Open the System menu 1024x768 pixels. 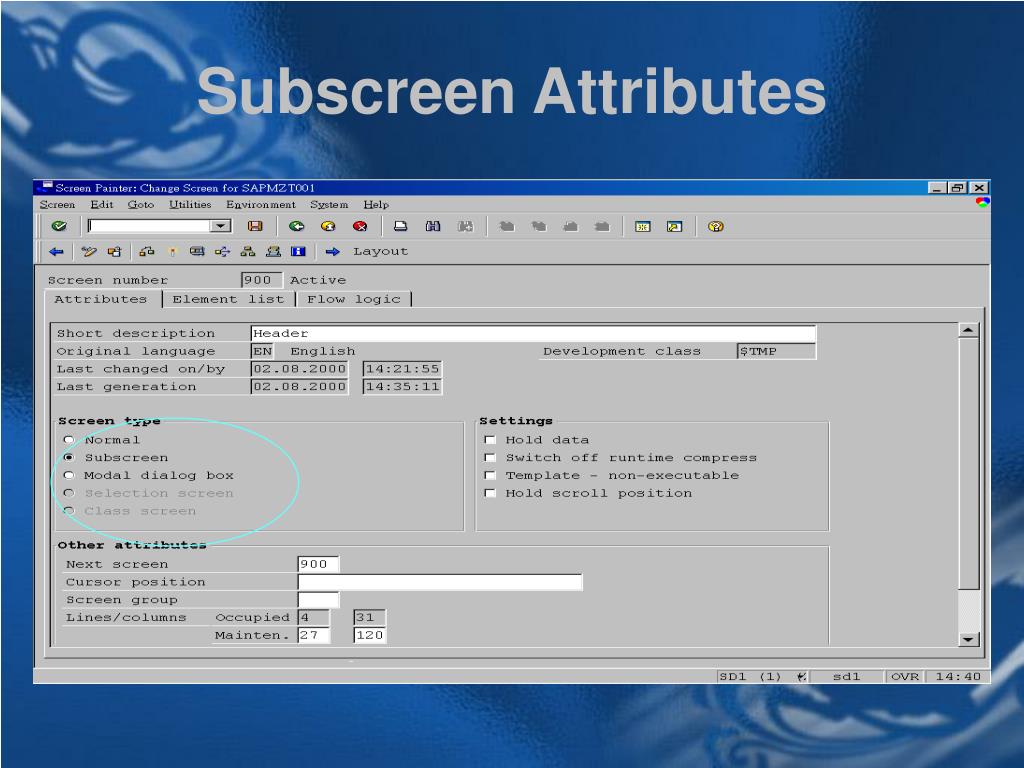(x=328, y=204)
